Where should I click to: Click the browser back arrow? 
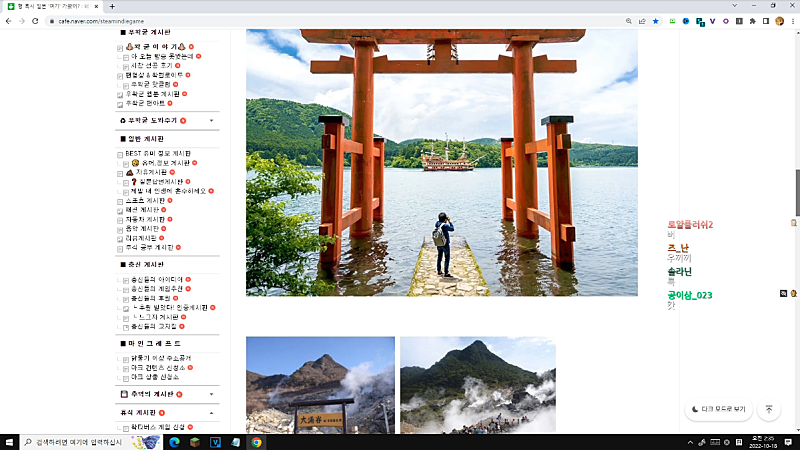coord(10,20)
